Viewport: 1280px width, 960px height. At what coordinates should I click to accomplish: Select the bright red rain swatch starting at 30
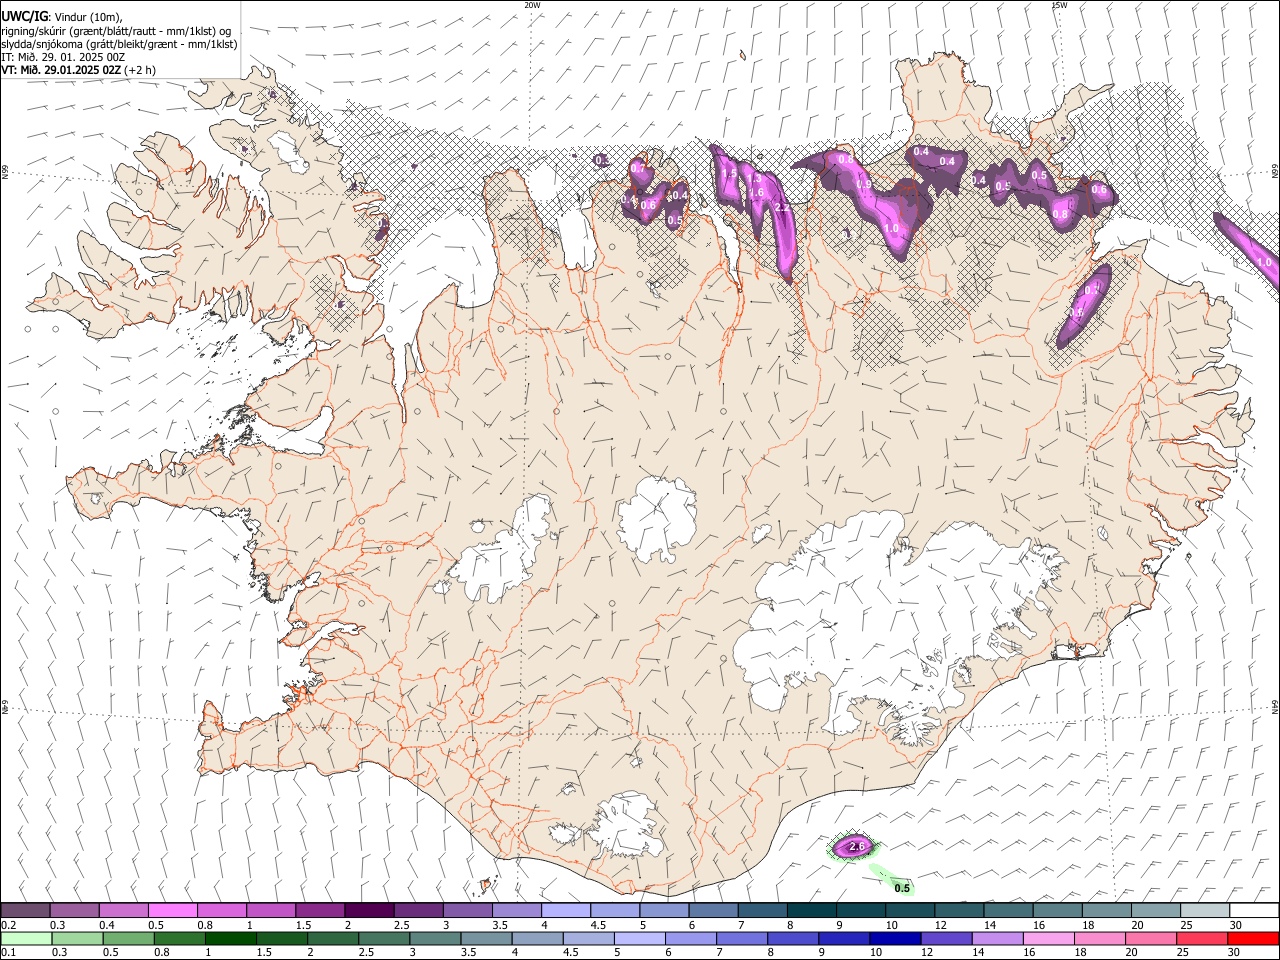tap(1253, 938)
